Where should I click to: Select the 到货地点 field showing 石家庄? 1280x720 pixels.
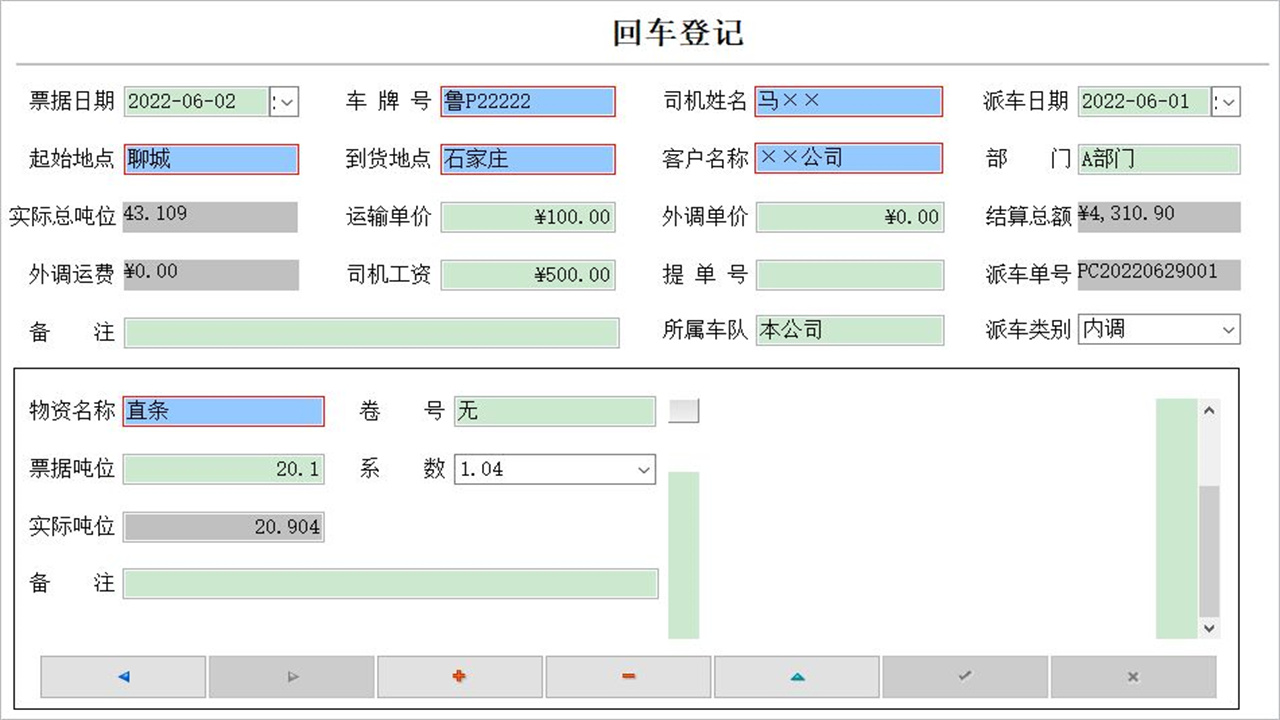tap(527, 158)
